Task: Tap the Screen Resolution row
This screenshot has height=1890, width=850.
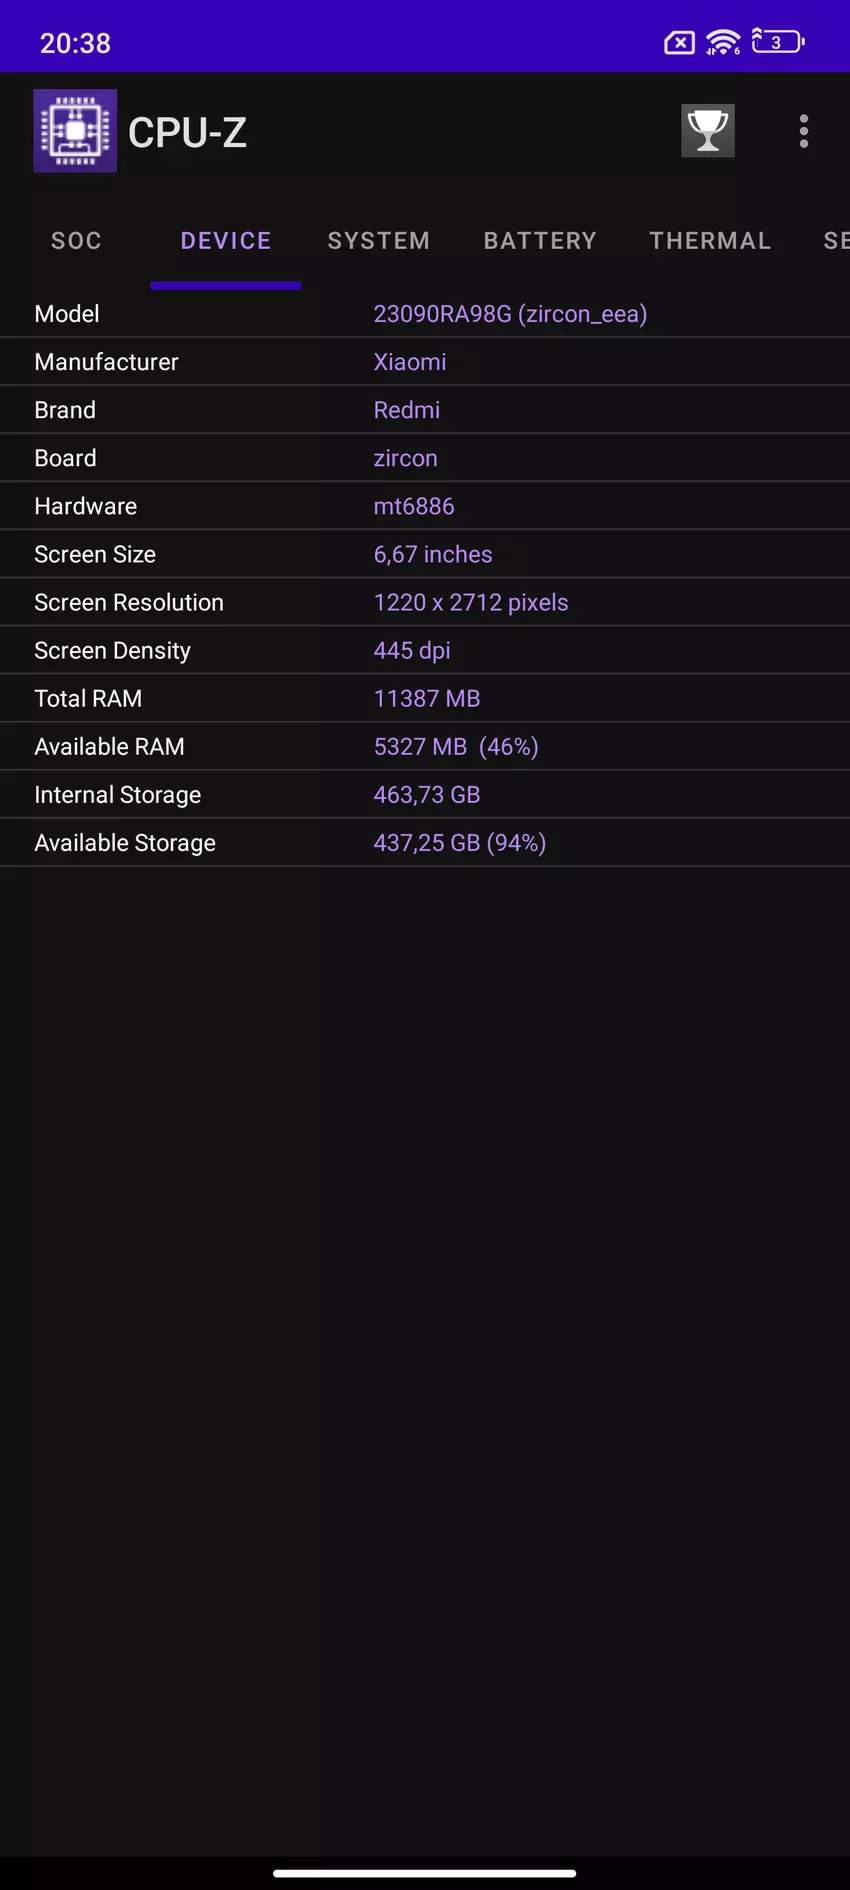Action: 425,602
